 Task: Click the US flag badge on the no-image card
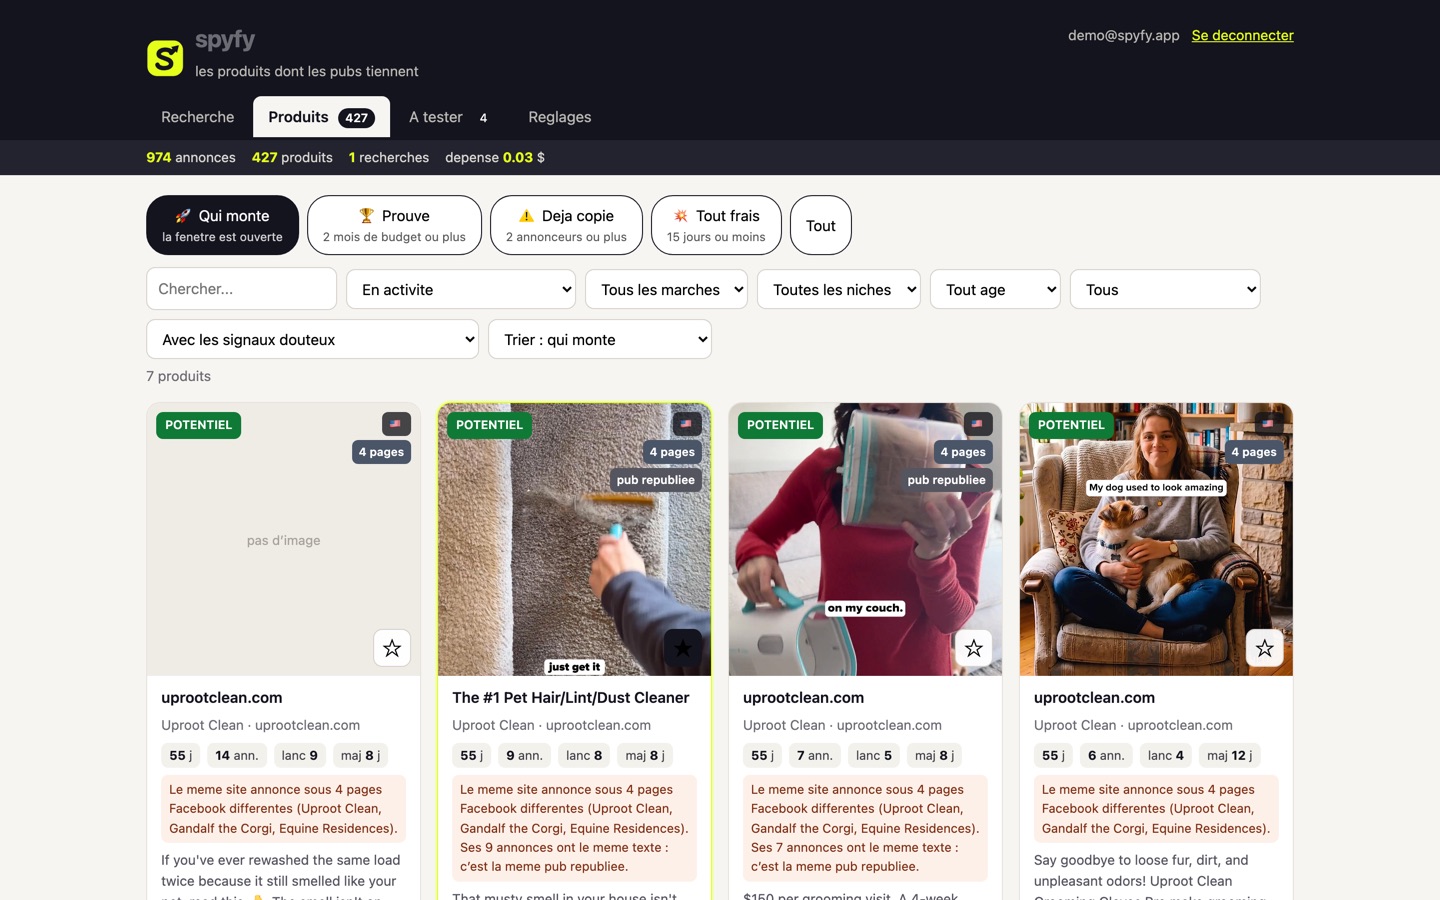click(x=396, y=424)
